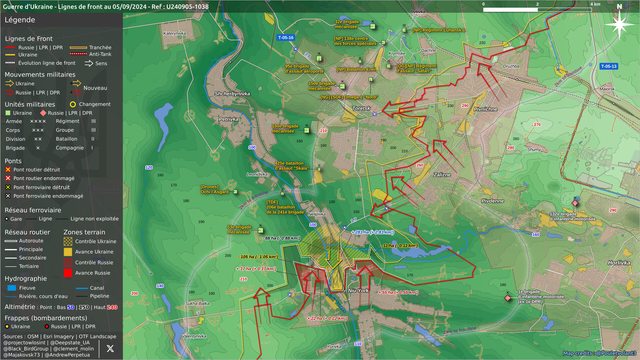Click the north compass star icon

[619, 24]
